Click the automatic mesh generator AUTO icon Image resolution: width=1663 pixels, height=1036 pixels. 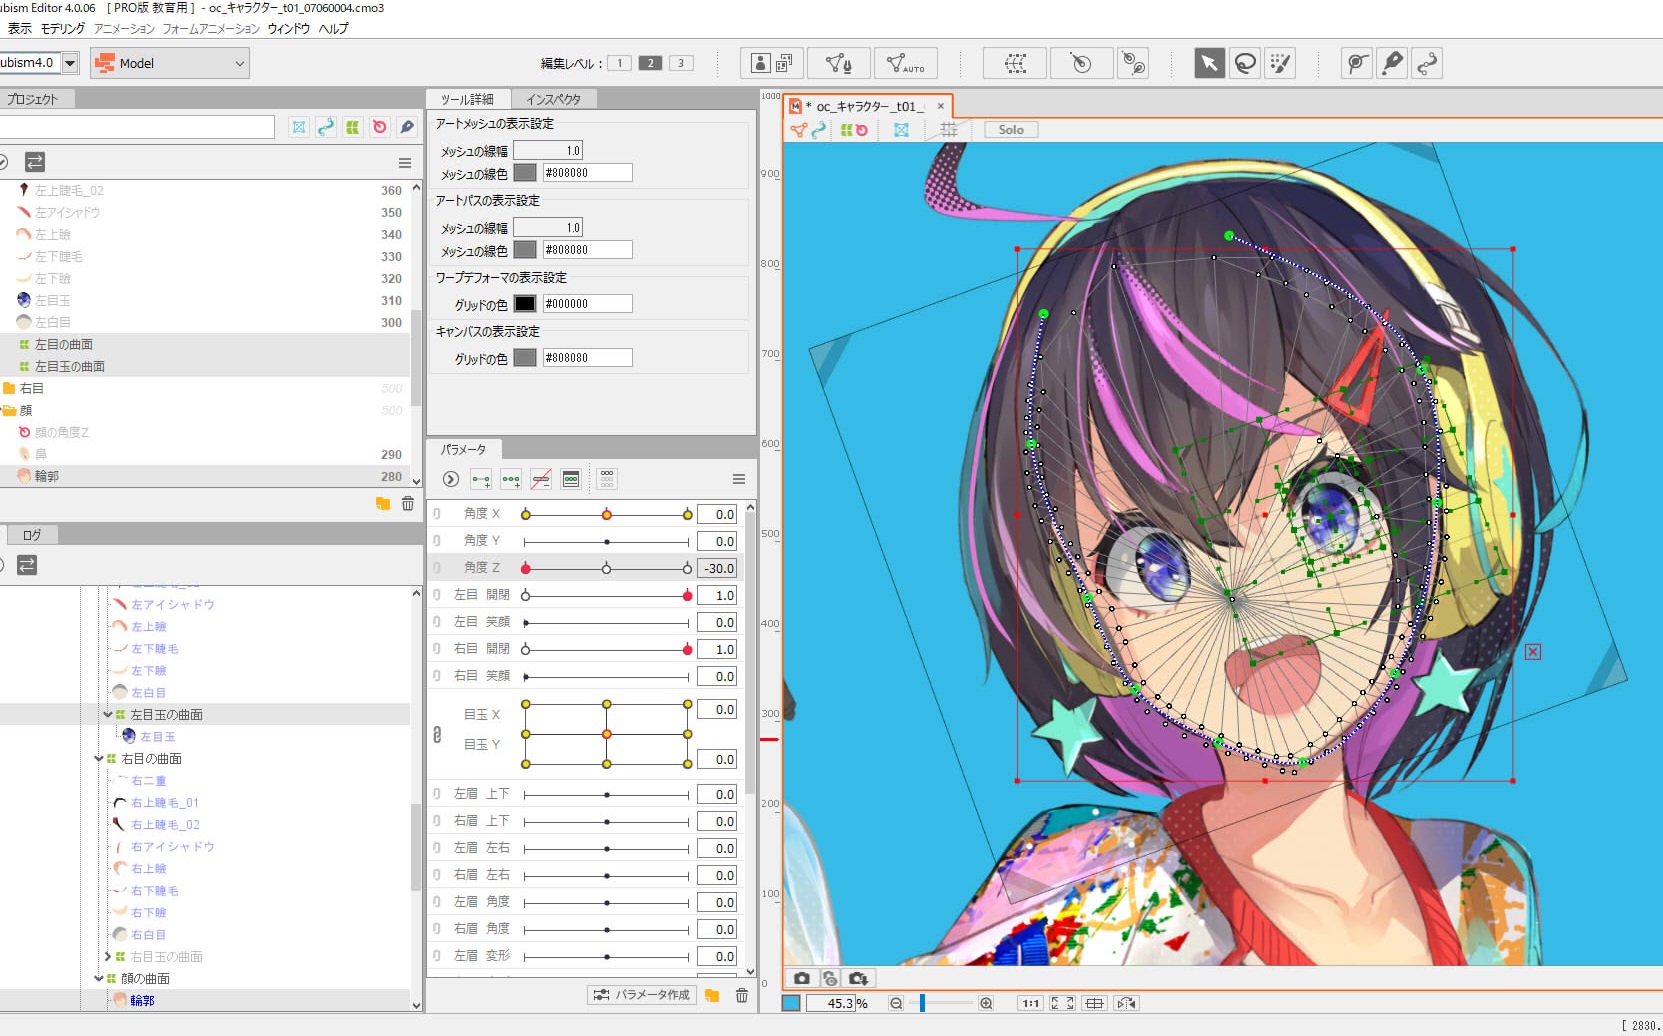pyautogui.click(x=905, y=64)
